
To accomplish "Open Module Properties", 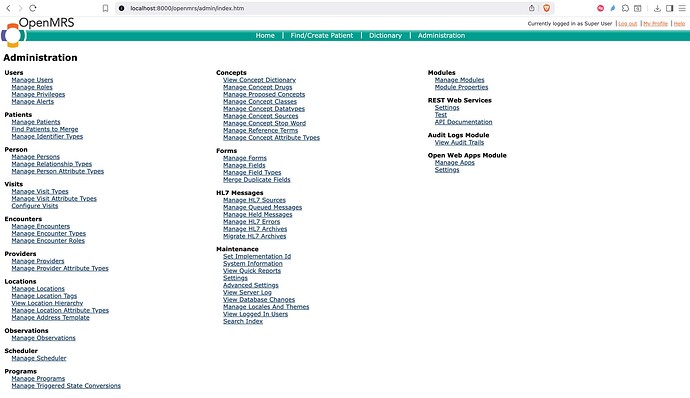I will (x=461, y=87).
